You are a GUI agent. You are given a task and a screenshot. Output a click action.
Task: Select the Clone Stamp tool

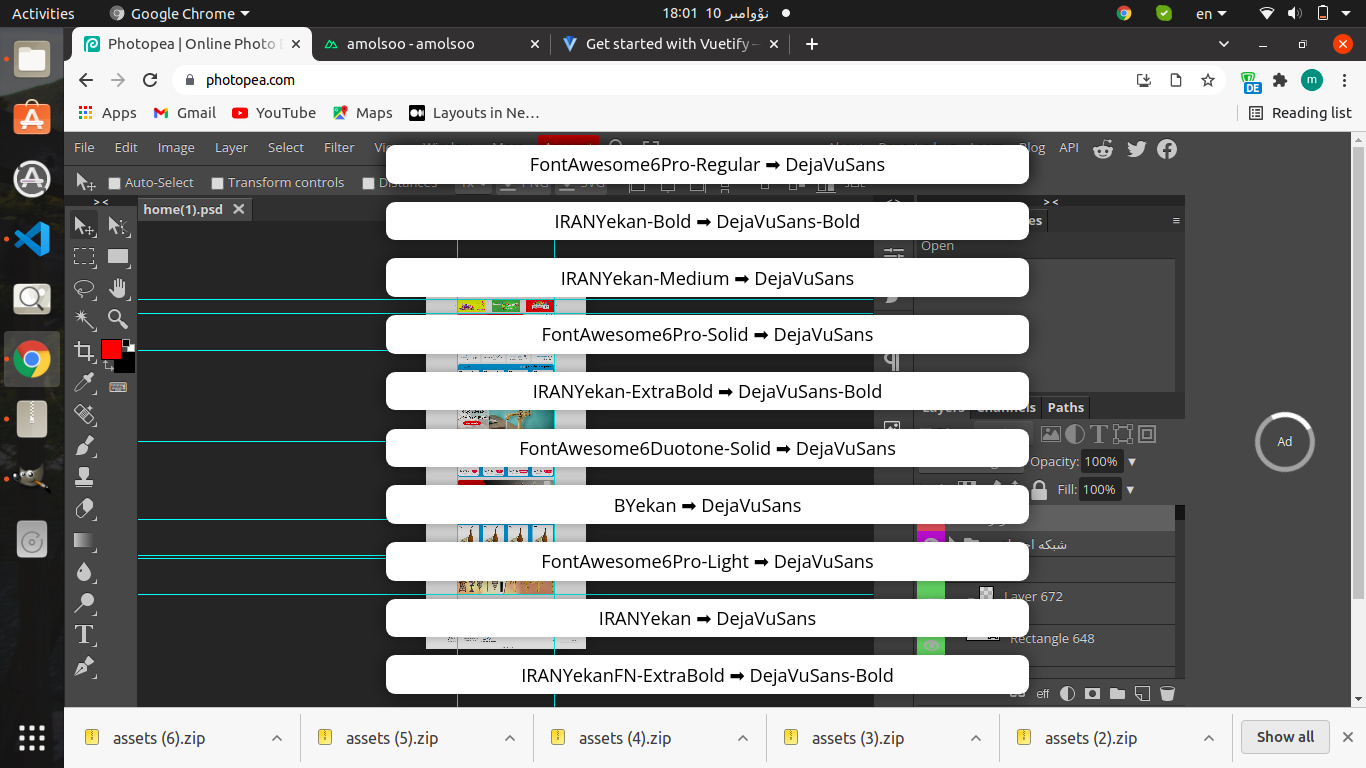[85, 477]
